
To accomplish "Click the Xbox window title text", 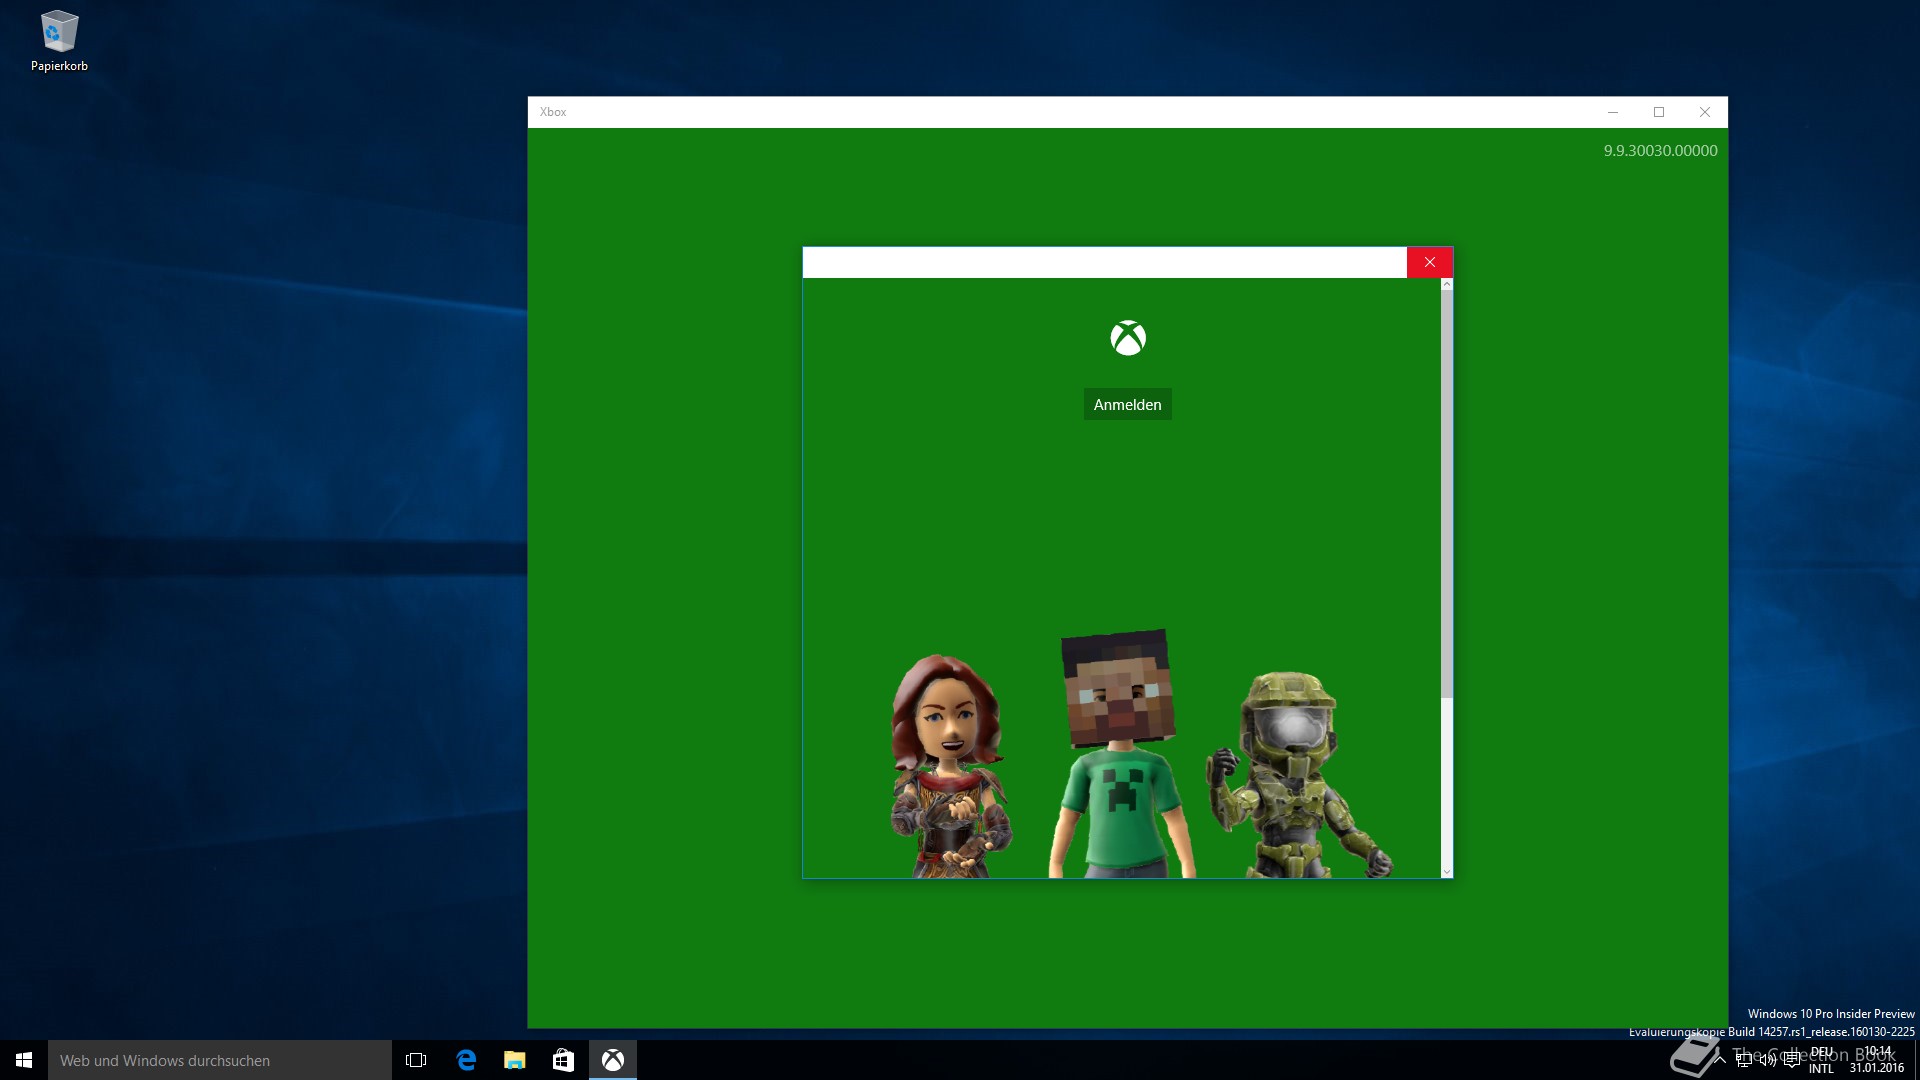I will pyautogui.click(x=553, y=112).
